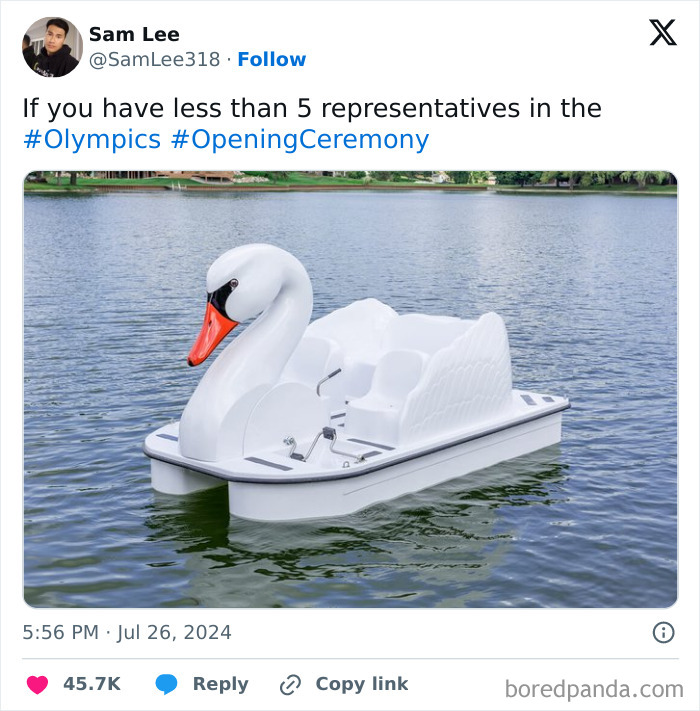700x711 pixels.
Task: Click the X logo icon
Action: tap(663, 32)
